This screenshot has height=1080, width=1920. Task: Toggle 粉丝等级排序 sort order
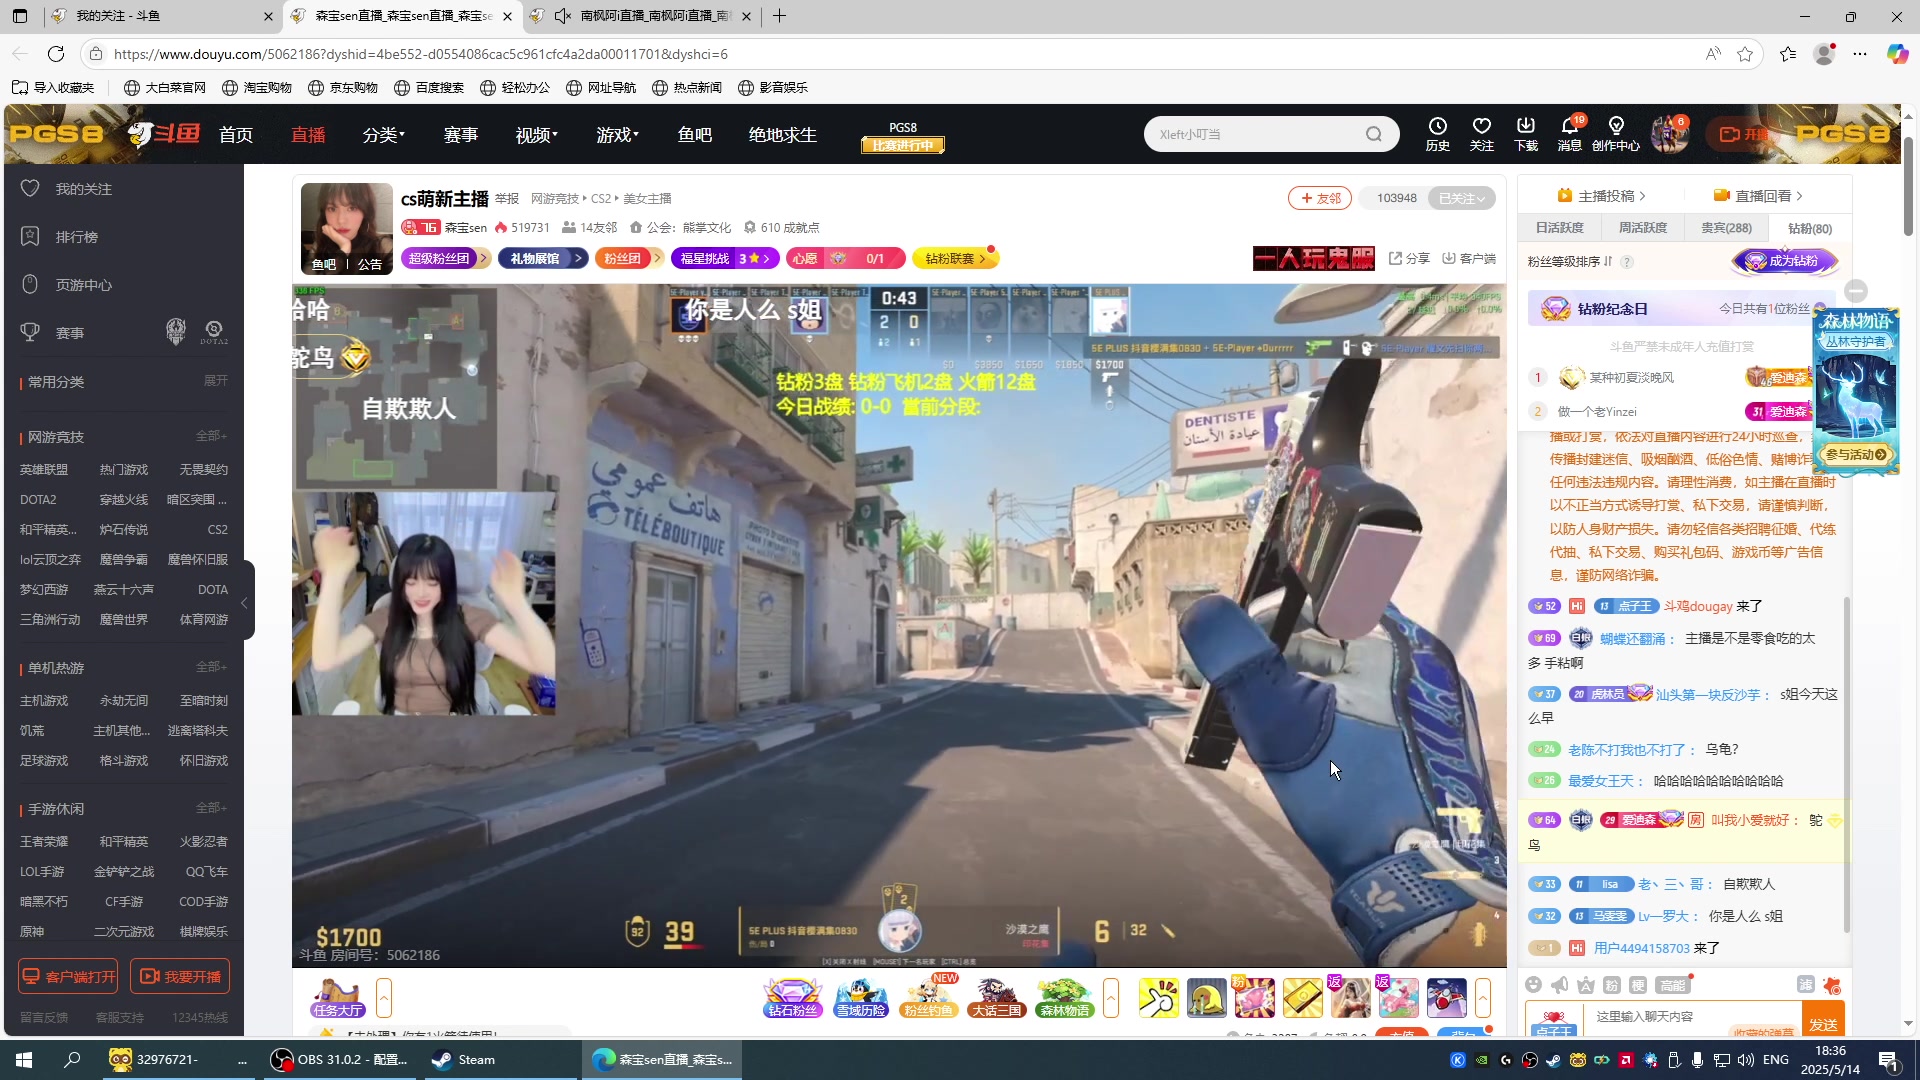pyautogui.click(x=1570, y=261)
